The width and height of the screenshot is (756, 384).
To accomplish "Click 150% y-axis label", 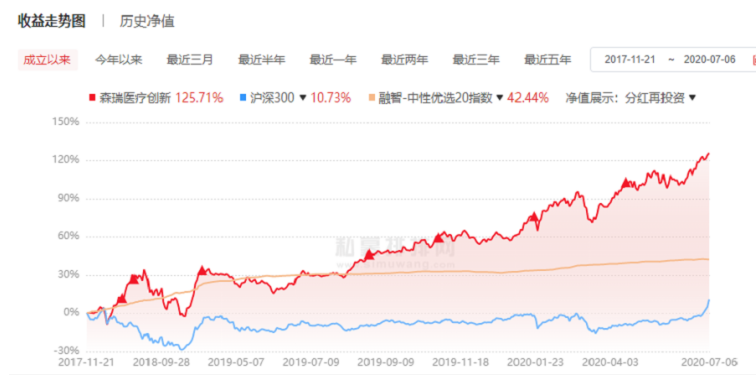I will (66, 122).
